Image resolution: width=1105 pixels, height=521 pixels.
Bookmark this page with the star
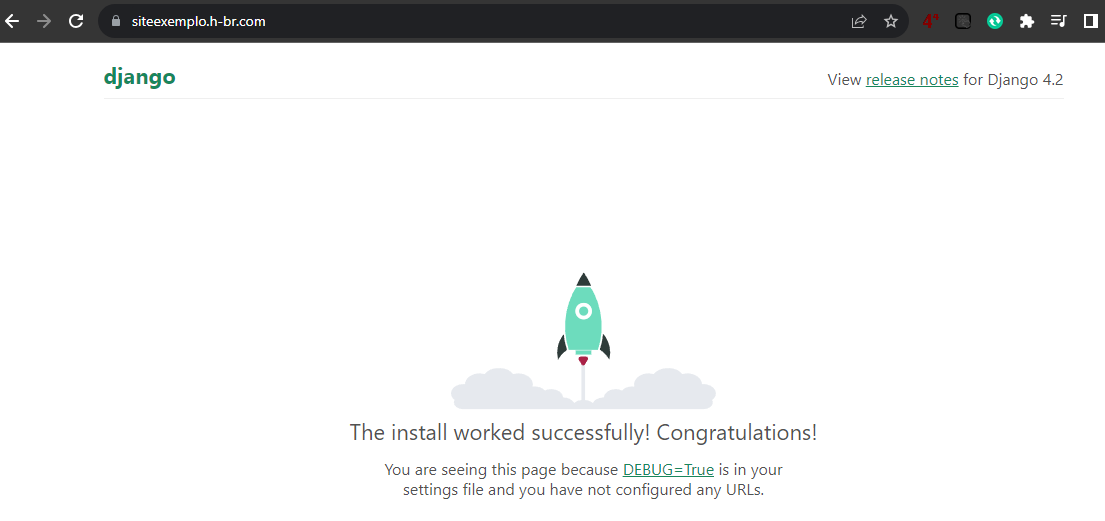point(890,21)
